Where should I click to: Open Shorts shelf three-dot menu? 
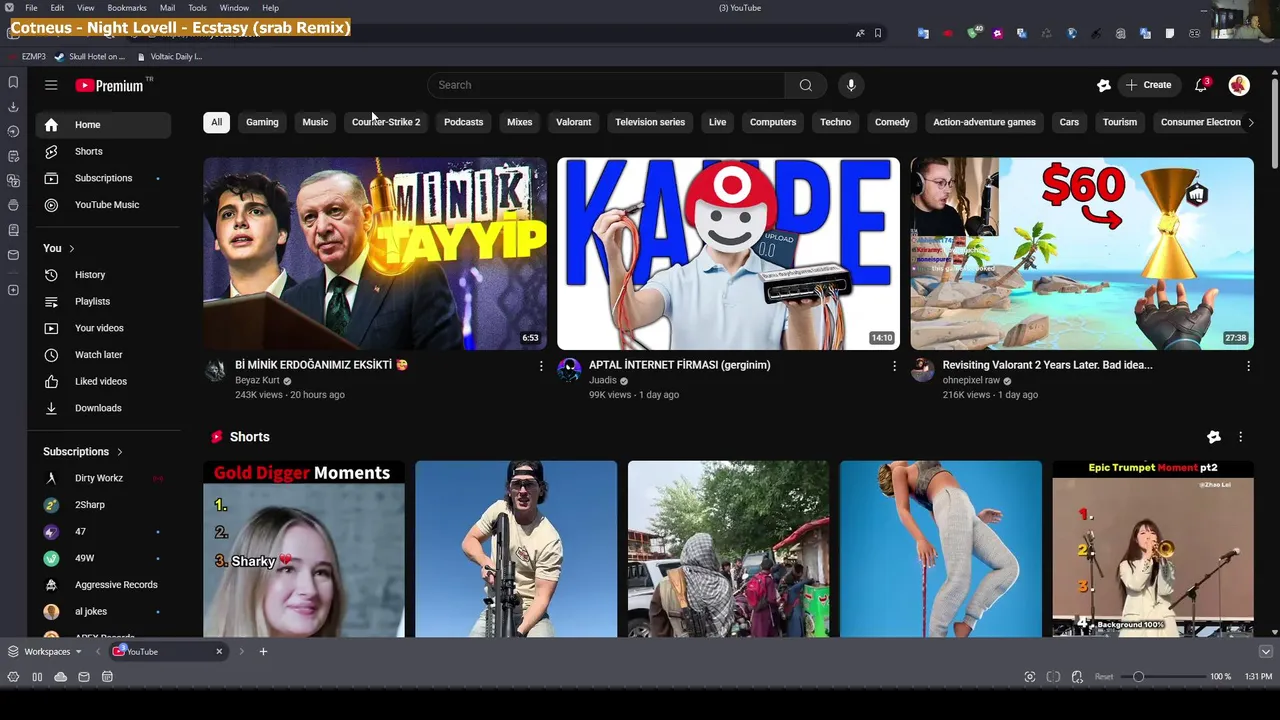click(1240, 437)
